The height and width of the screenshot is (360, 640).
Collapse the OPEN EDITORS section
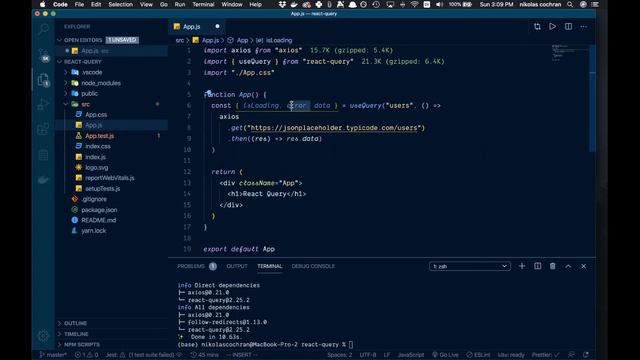click(x=82, y=40)
